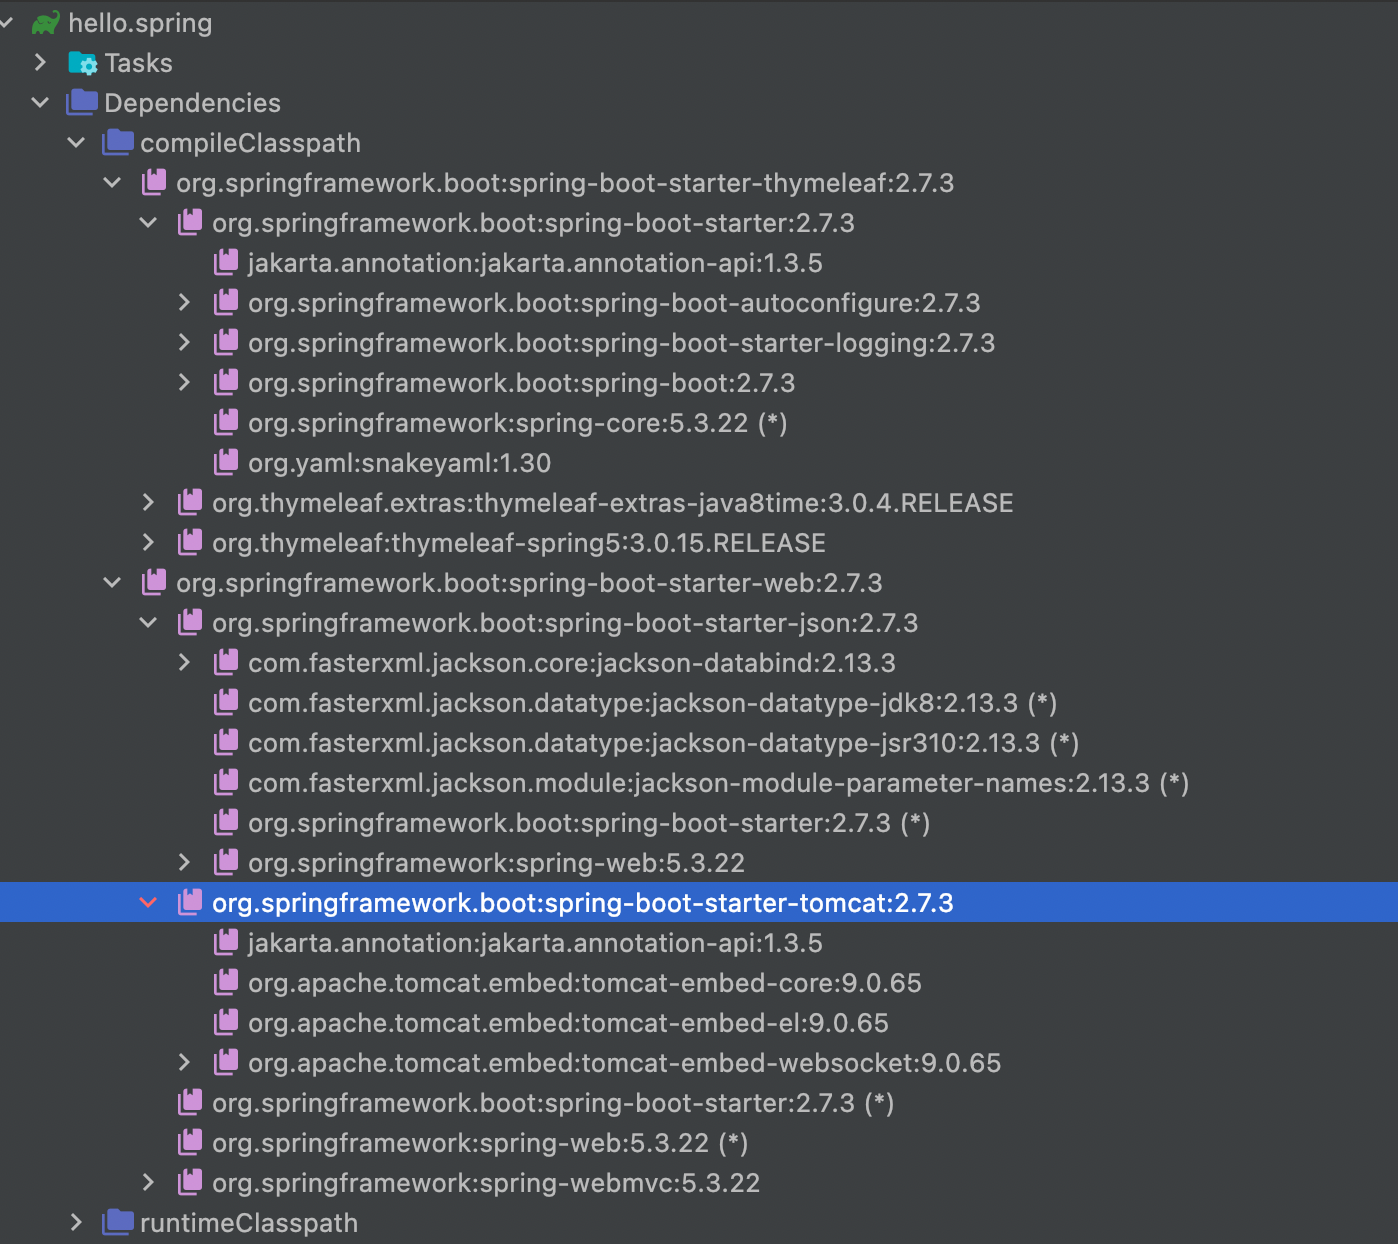Viewport: 1398px width, 1244px height.
Task: Click library icon of spring-webmvc:5.3.22
Action: pos(190,1182)
